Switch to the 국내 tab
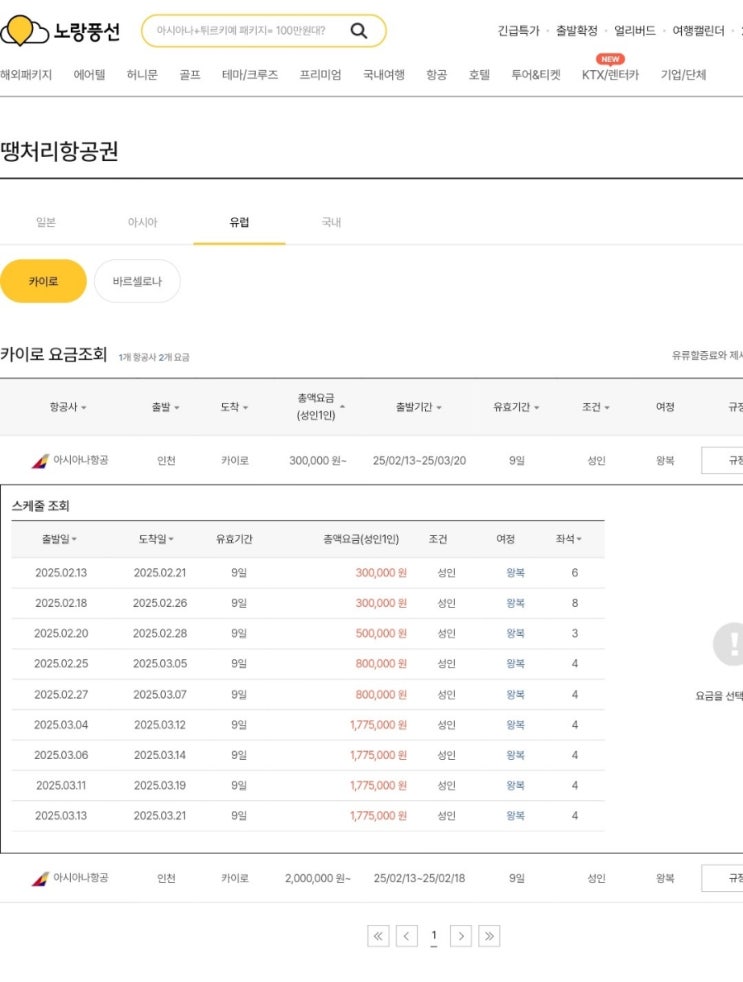743x982 pixels. click(x=331, y=222)
